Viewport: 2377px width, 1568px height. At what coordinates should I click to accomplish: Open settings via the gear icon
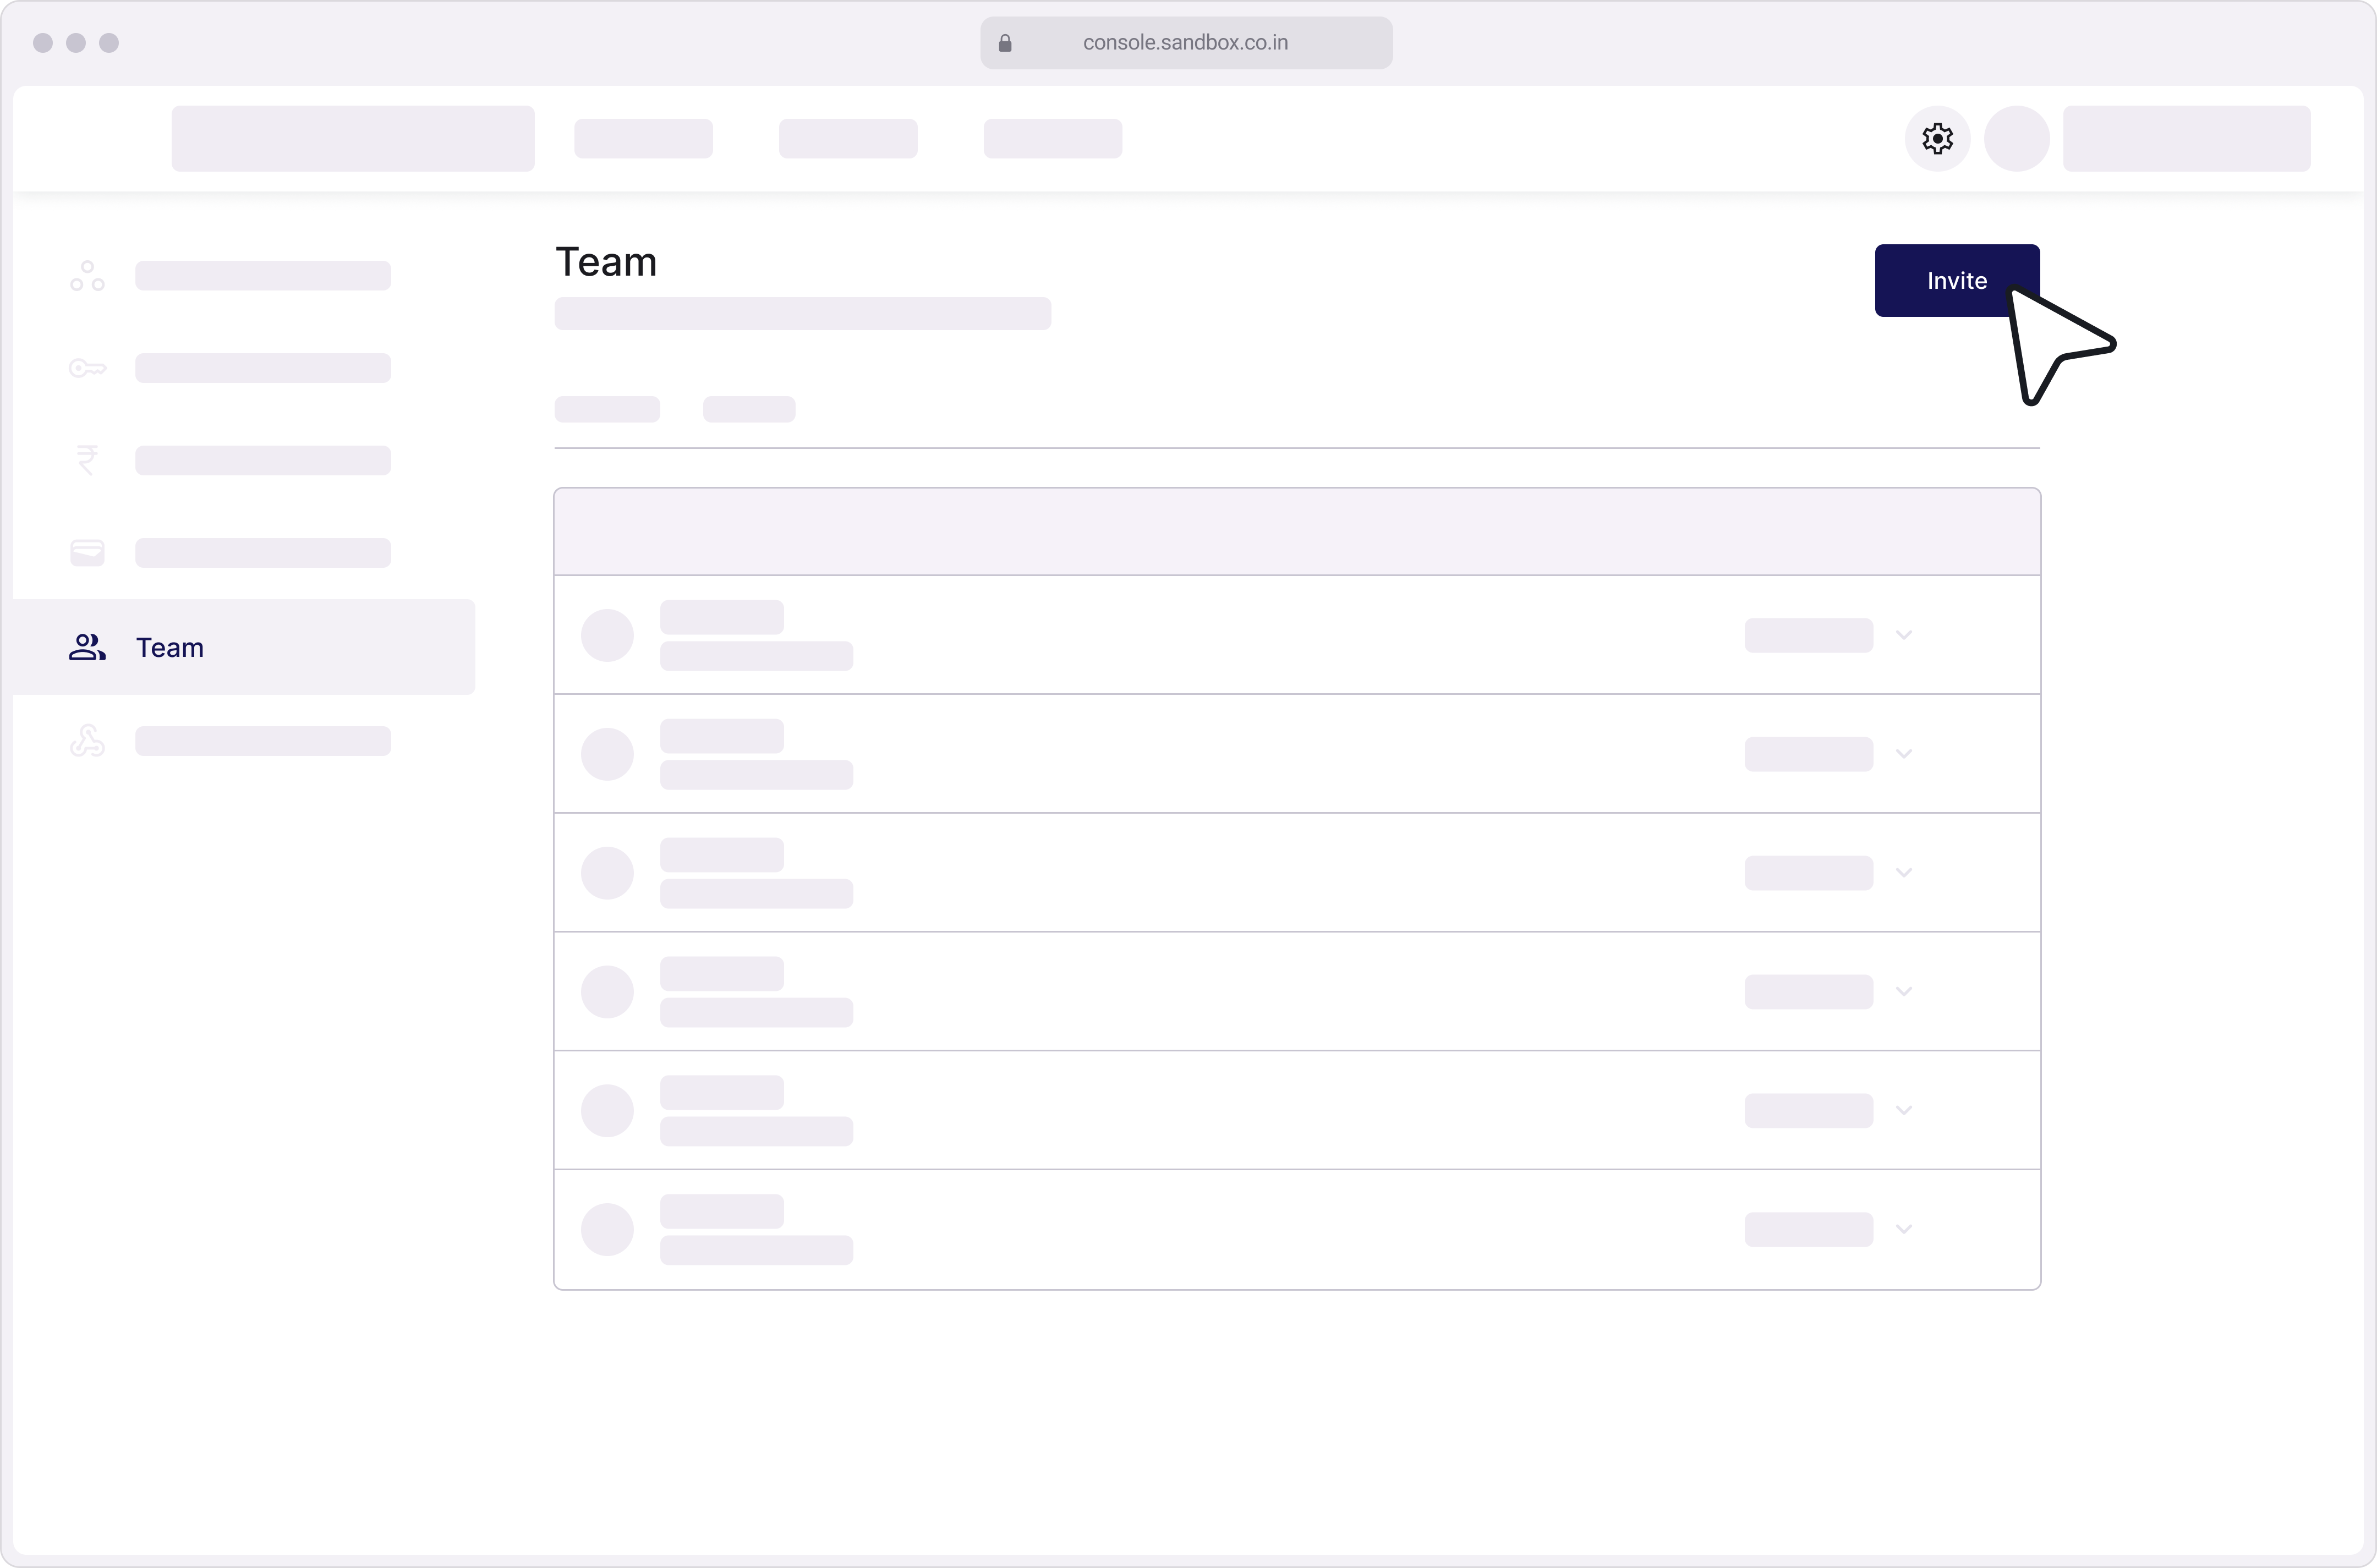tap(1937, 139)
